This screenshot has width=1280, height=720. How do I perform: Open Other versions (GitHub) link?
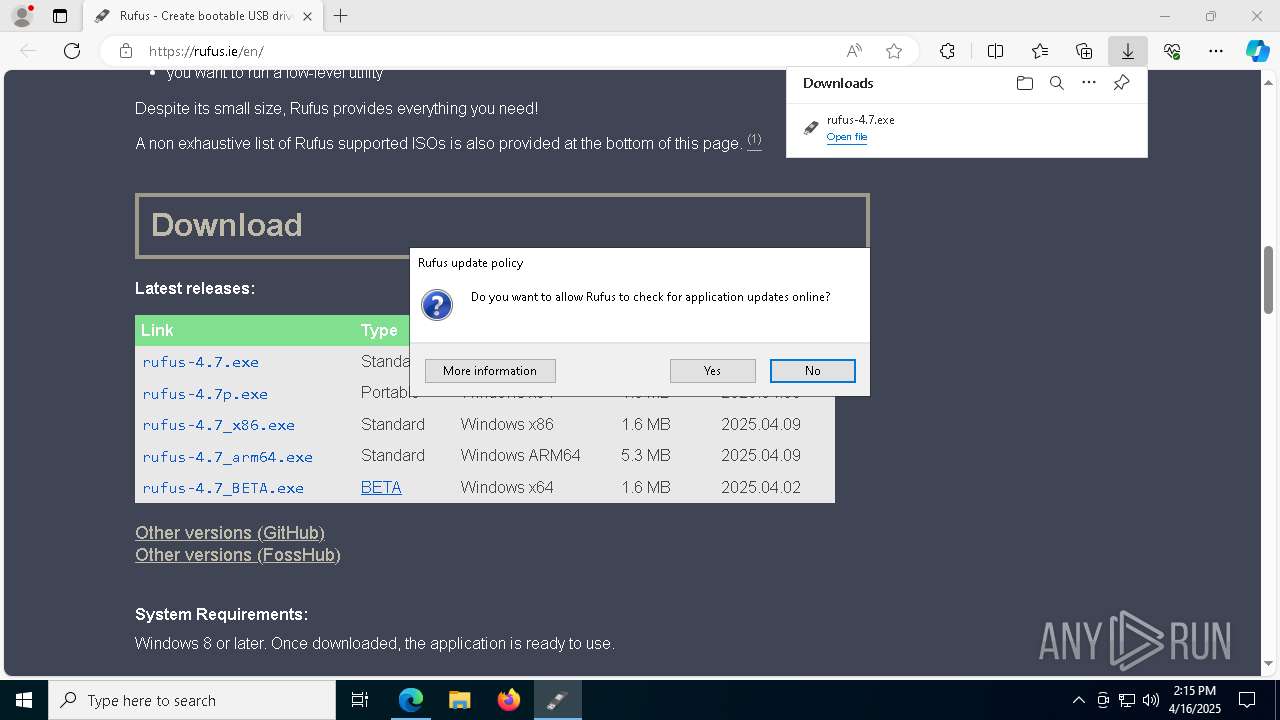(x=230, y=533)
